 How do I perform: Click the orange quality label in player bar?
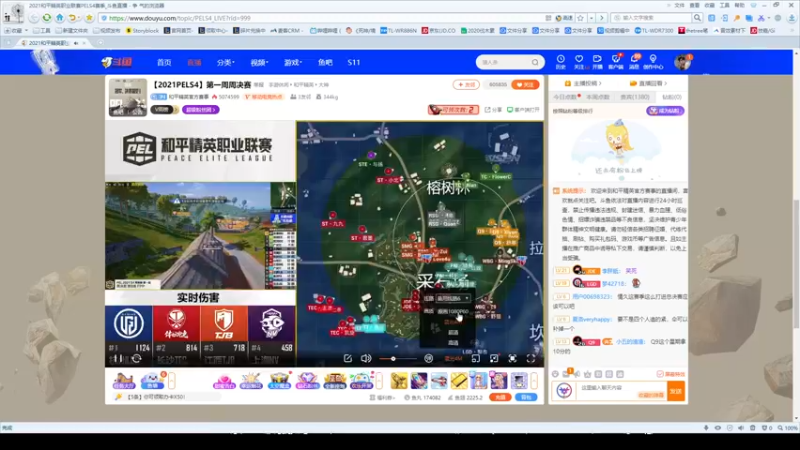453,359
